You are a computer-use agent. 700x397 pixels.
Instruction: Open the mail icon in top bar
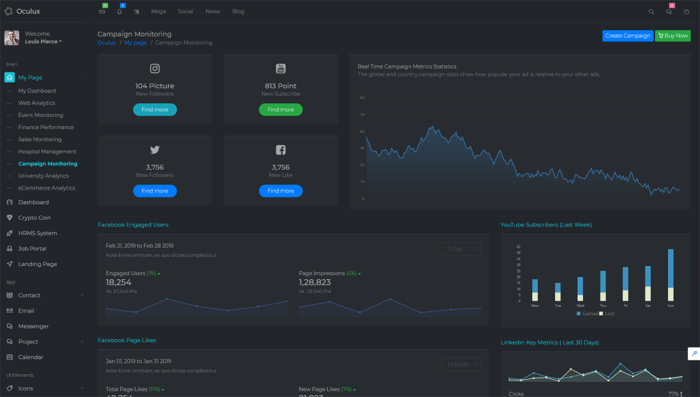[102, 12]
